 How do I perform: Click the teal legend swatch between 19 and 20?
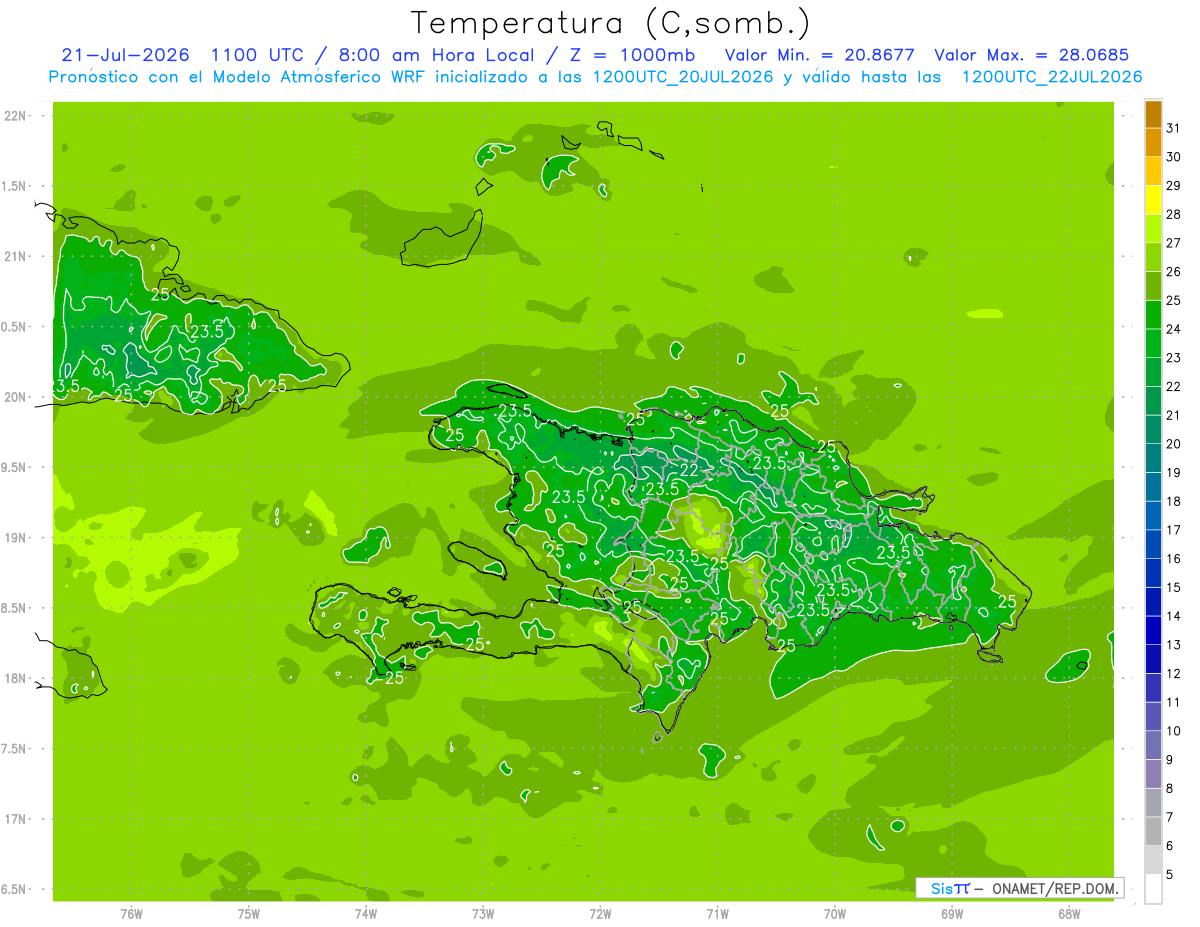(1153, 457)
